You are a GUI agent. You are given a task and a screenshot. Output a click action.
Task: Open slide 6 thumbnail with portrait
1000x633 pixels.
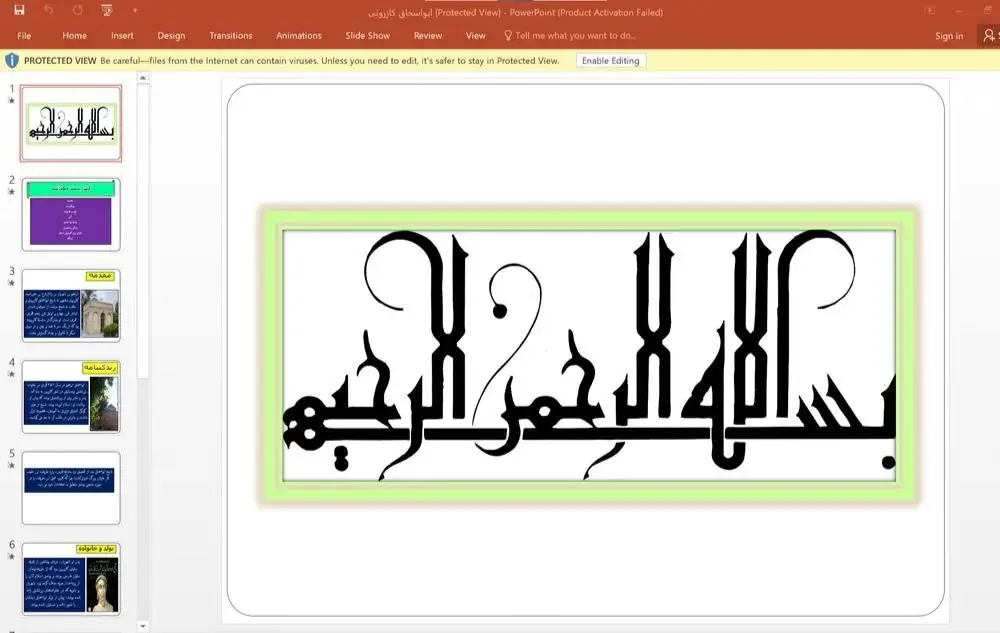tap(71, 579)
